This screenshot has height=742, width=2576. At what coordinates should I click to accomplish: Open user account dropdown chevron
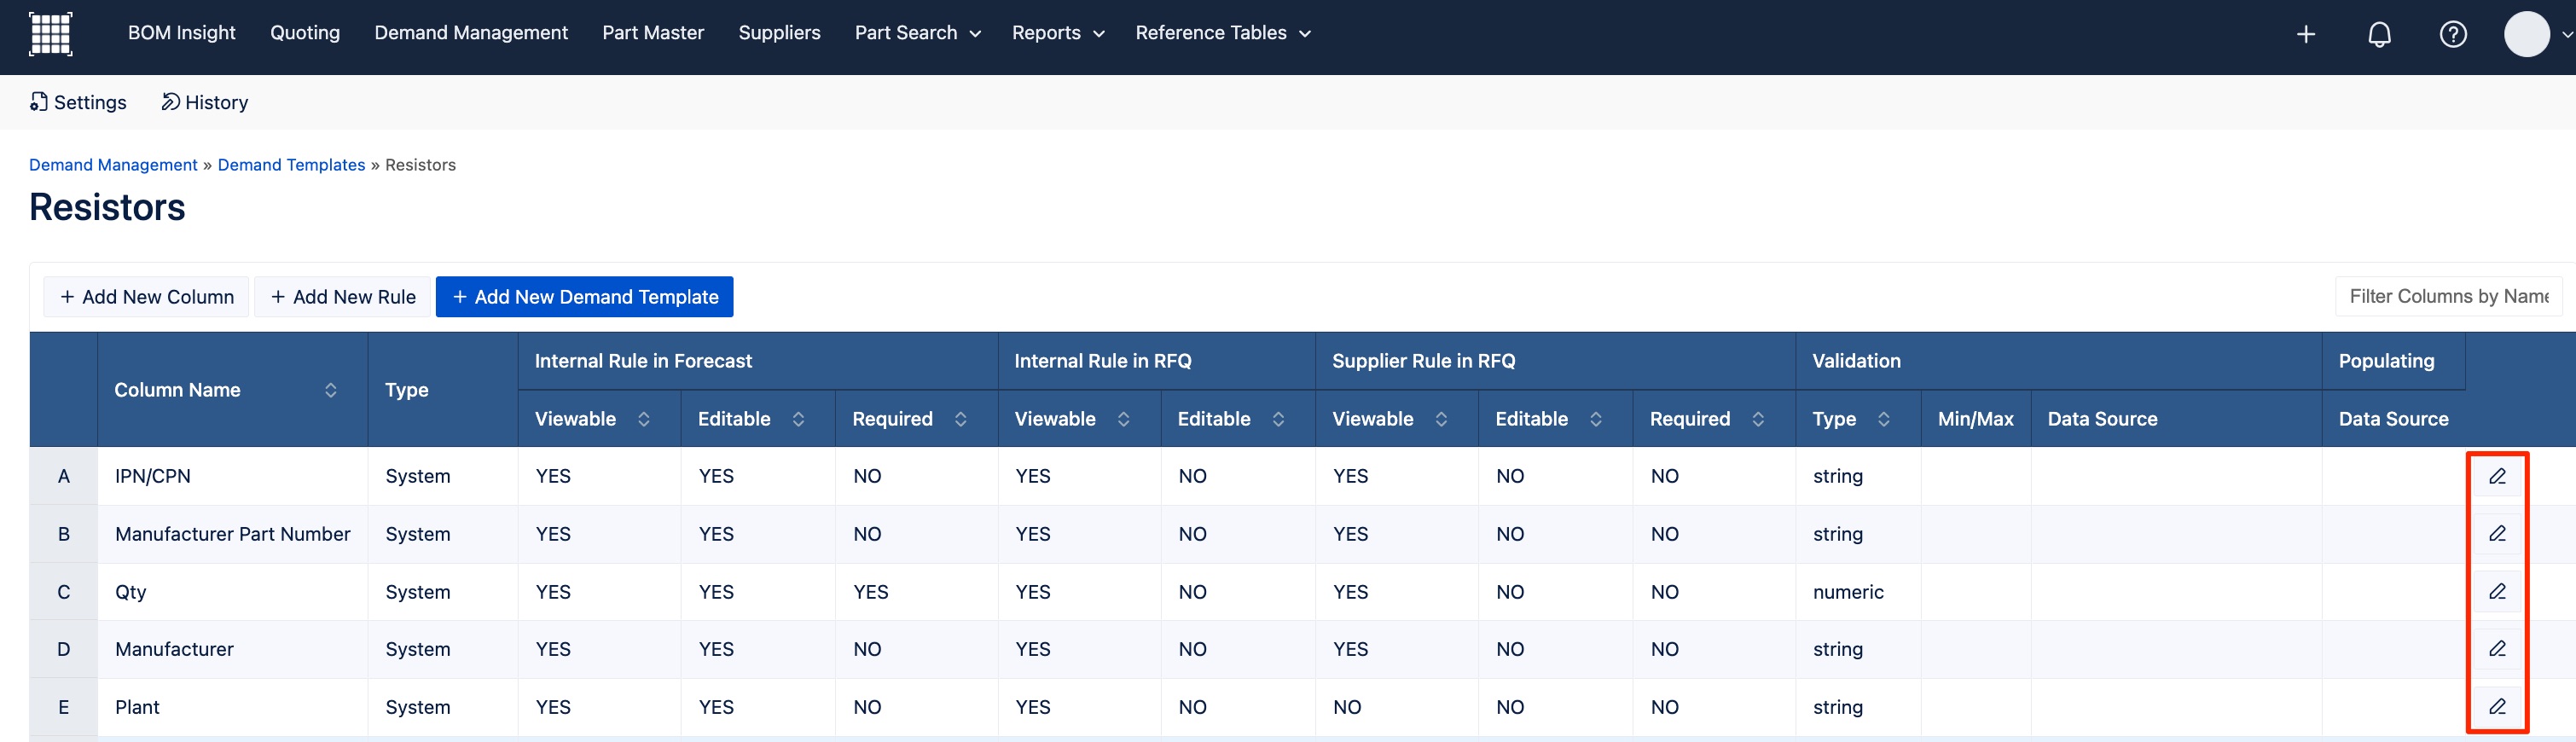2566,35
